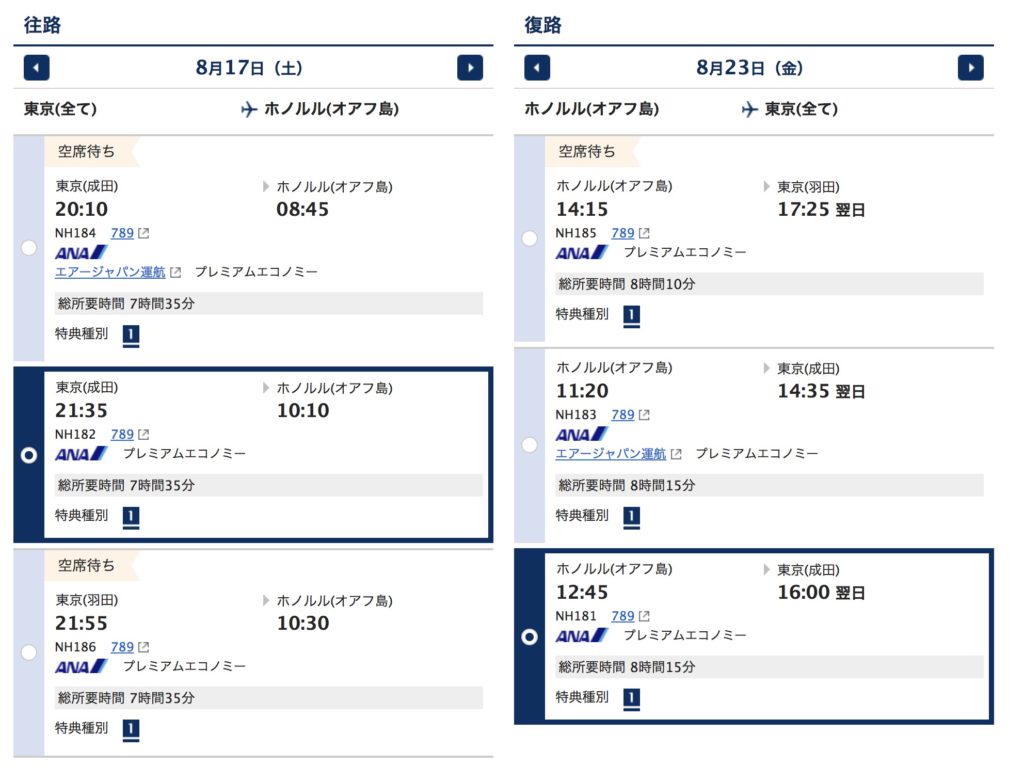1024x766 pixels.
Task: Go to previous return date before 8月23日
Action: click(537, 68)
